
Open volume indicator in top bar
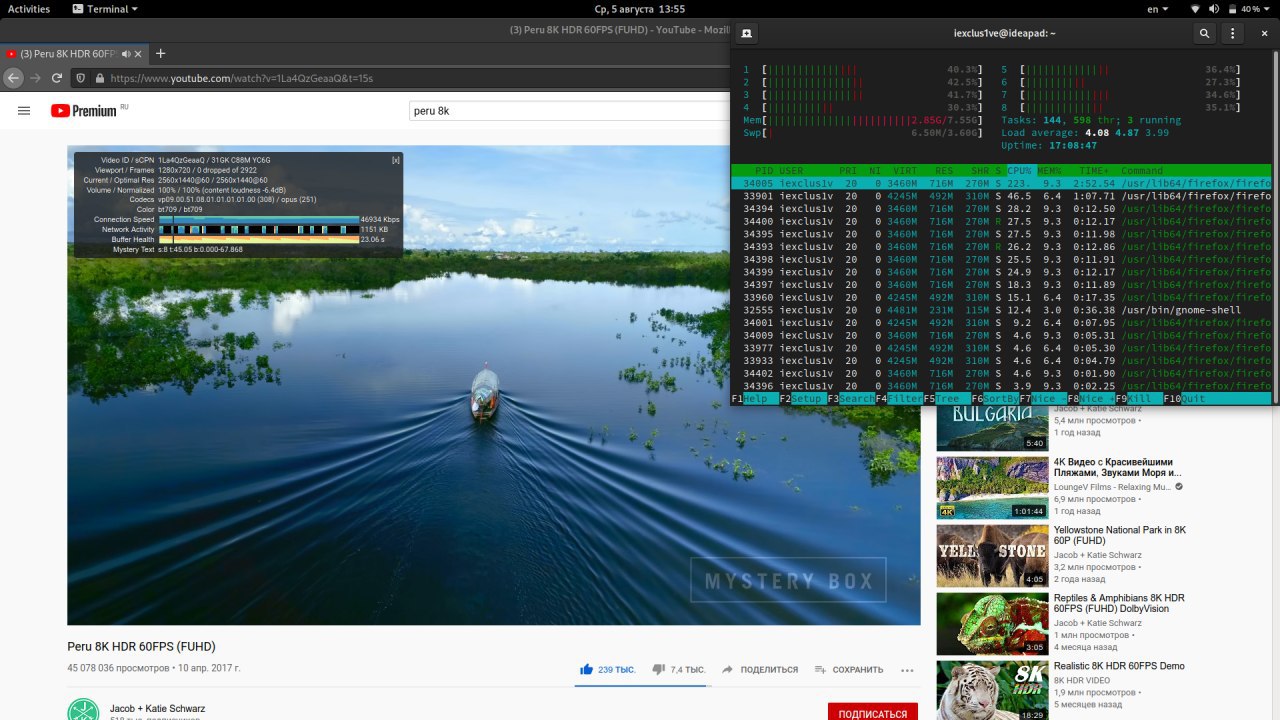1213,9
